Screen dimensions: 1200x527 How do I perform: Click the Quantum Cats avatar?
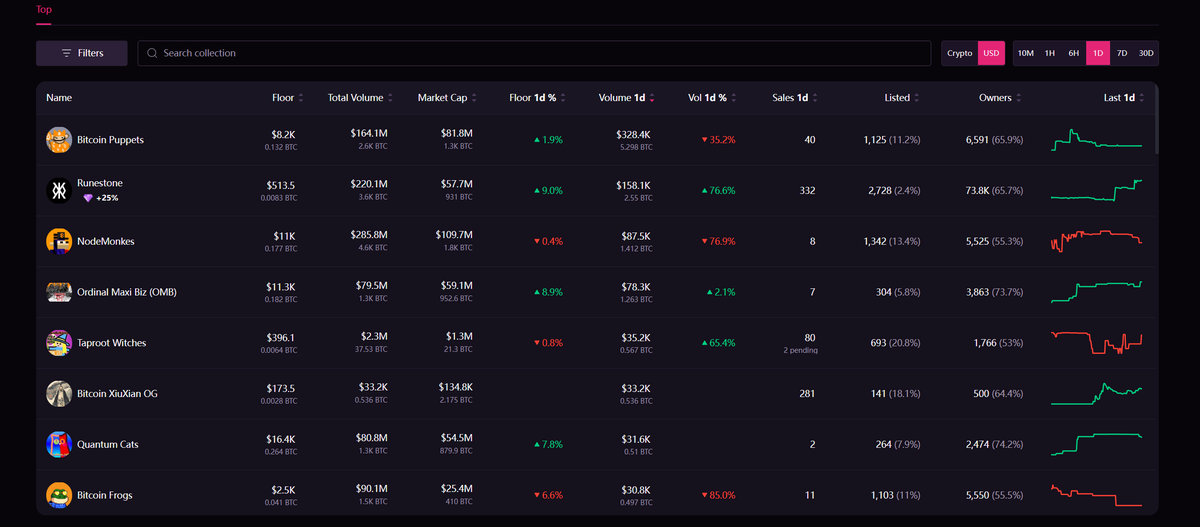[58, 444]
